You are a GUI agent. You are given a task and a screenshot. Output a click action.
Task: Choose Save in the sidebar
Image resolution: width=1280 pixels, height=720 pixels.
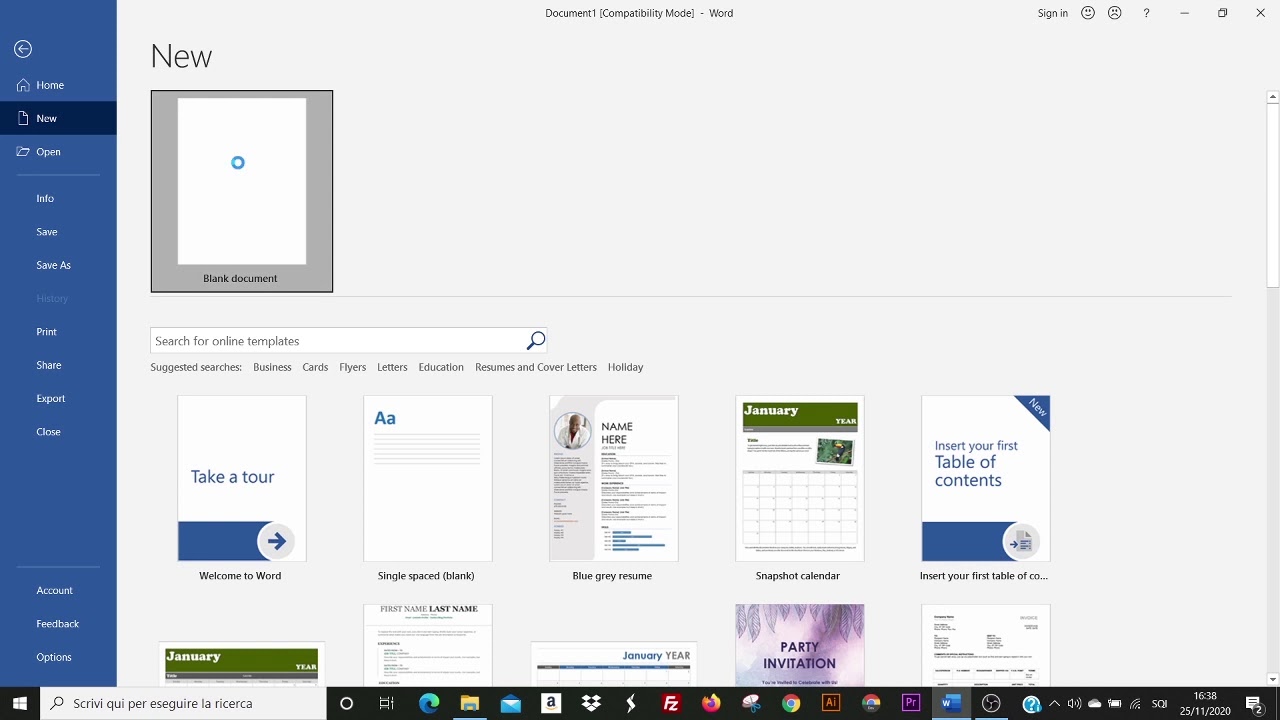point(58,232)
